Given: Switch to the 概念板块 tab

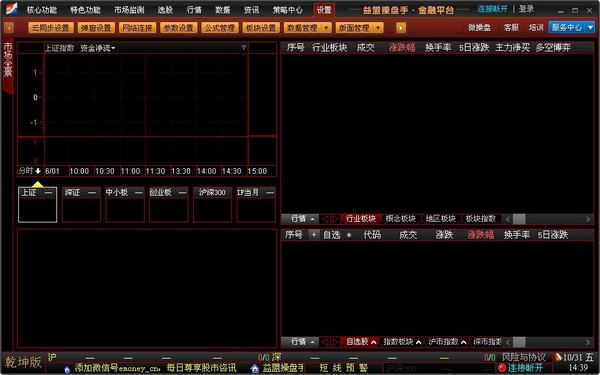Looking at the screenshot, I should (401, 219).
